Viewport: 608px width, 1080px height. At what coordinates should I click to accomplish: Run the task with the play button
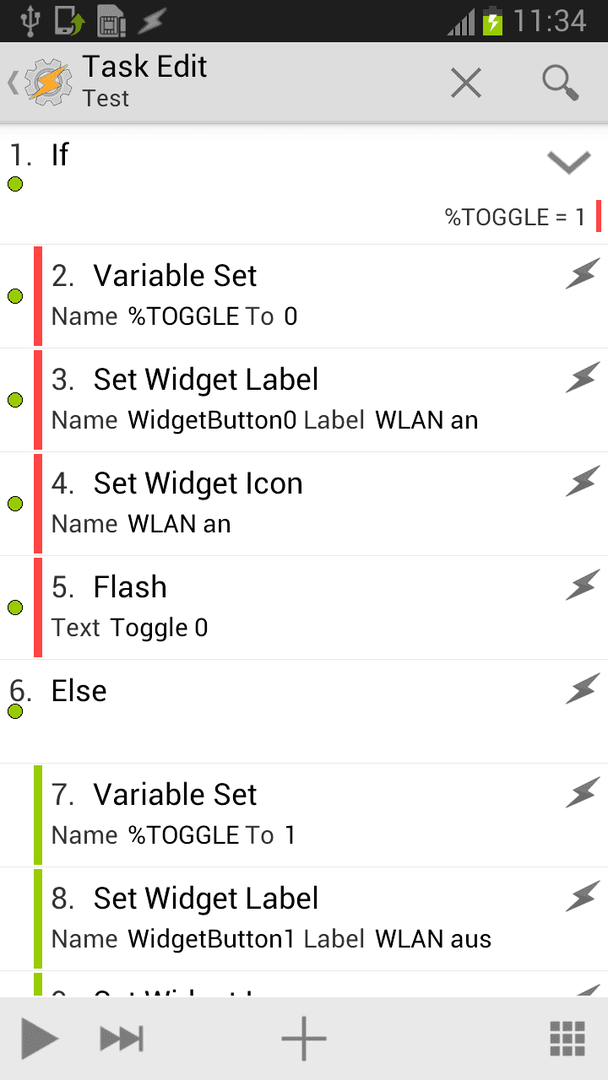pos(40,1038)
